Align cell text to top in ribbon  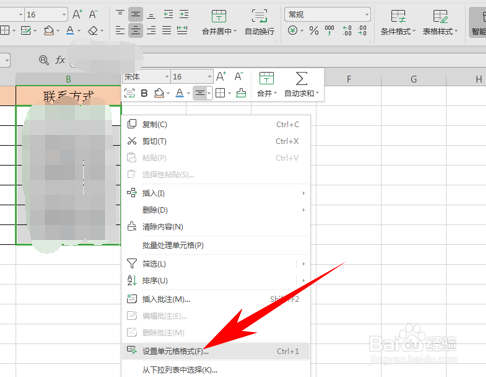coord(120,14)
